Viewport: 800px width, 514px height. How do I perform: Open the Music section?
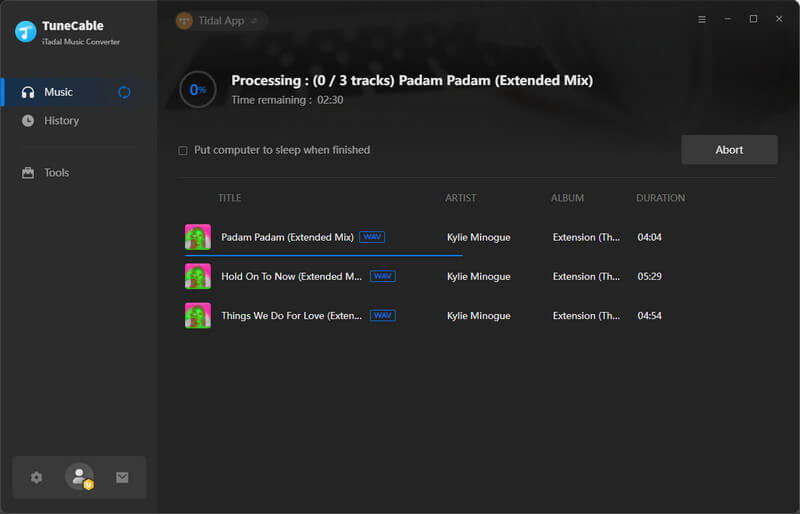[x=58, y=92]
